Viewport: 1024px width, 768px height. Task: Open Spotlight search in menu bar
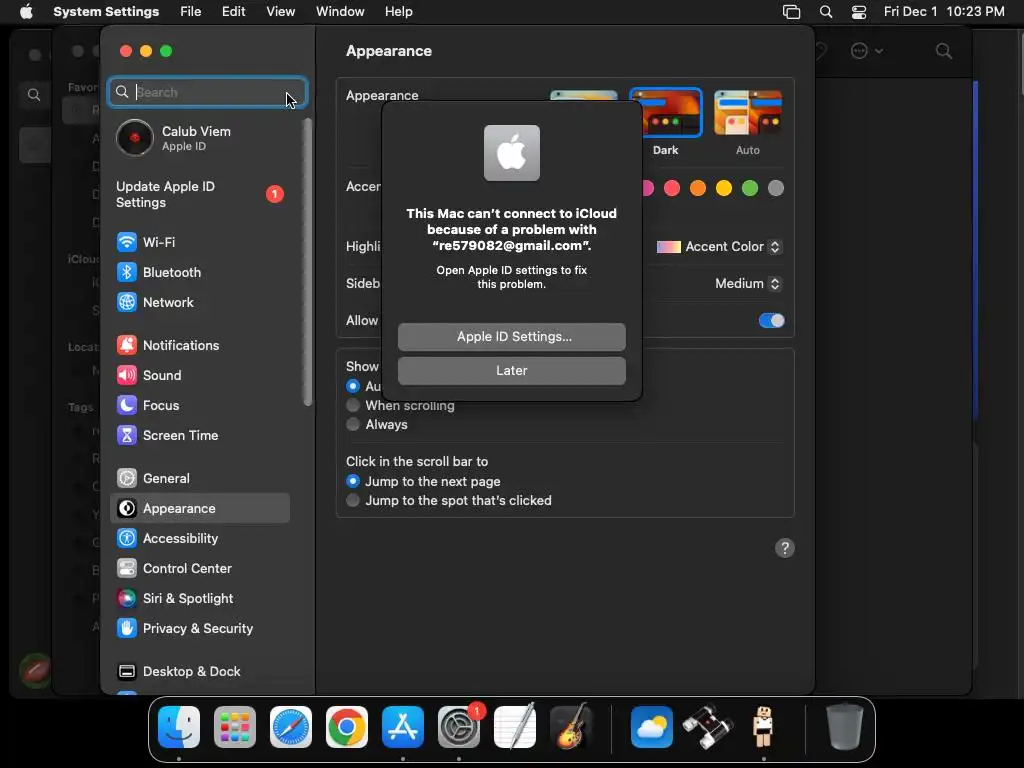[x=826, y=12]
